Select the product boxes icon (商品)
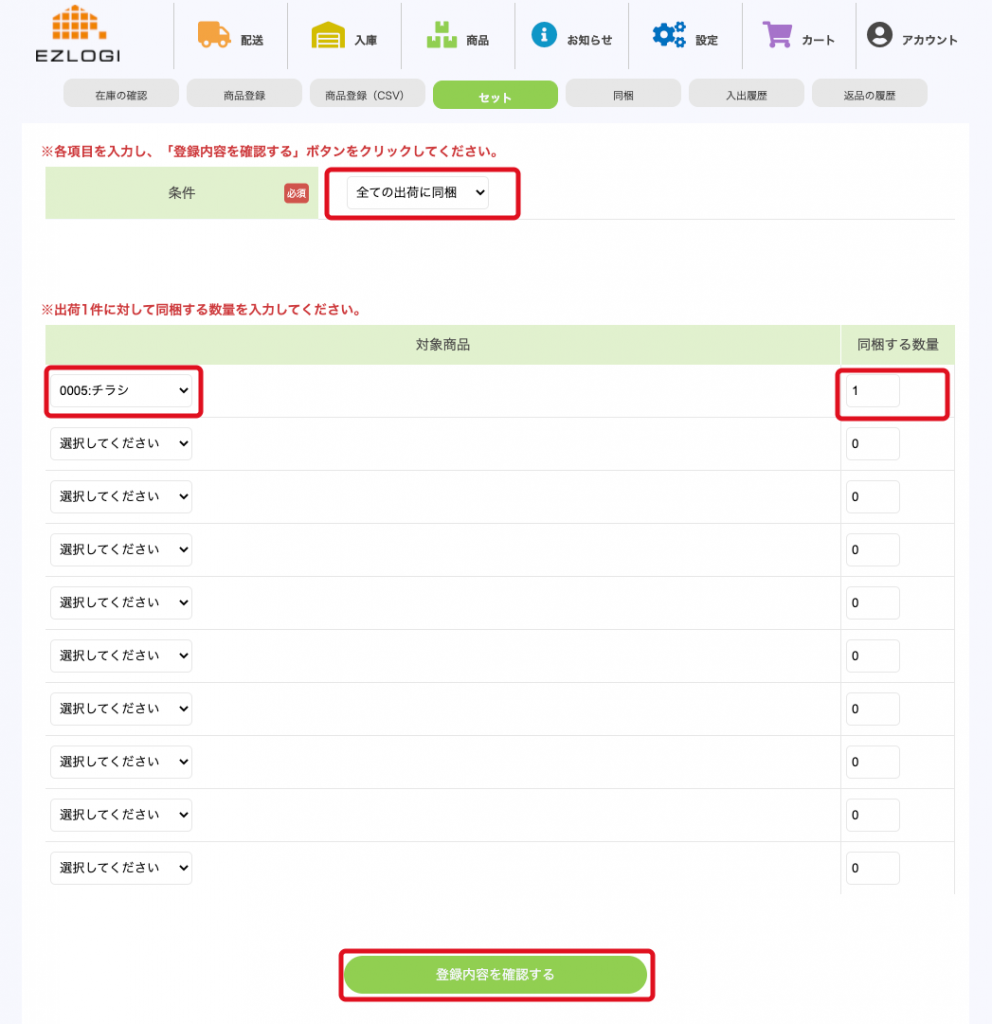992x1024 pixels. 441,36
